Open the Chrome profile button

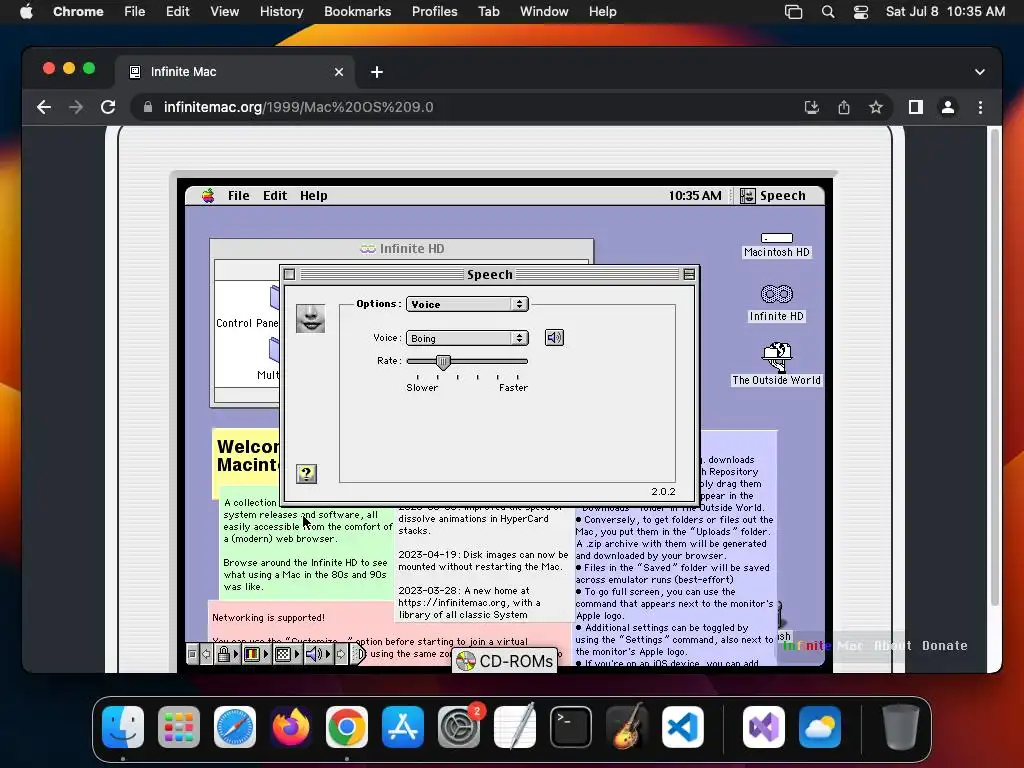(x=948, y=107)
